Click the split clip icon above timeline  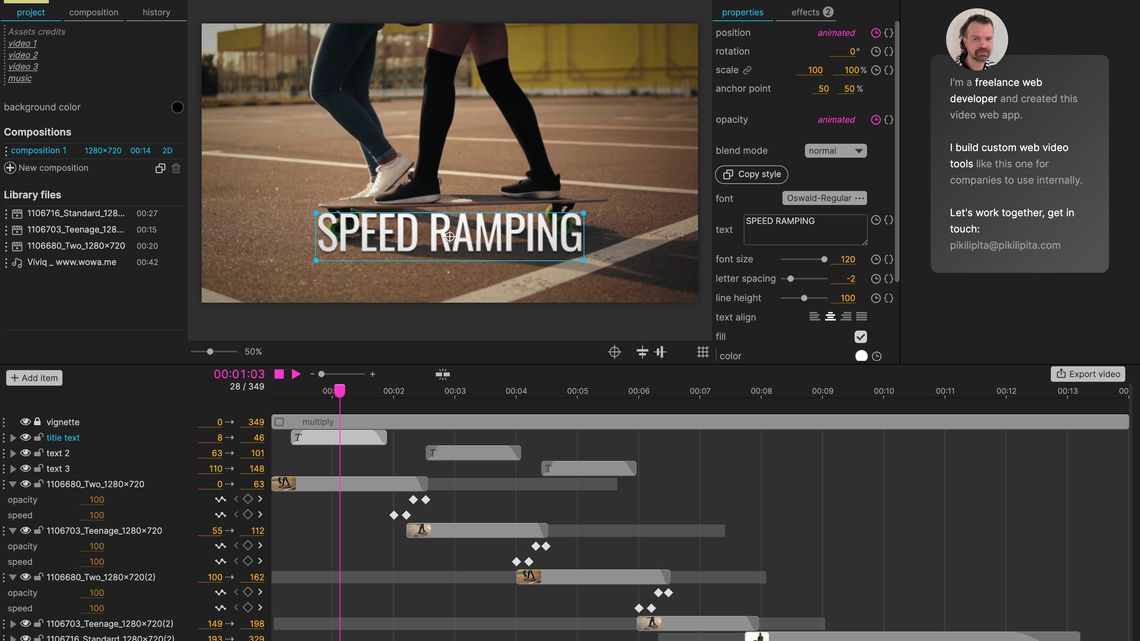point(442,374)
